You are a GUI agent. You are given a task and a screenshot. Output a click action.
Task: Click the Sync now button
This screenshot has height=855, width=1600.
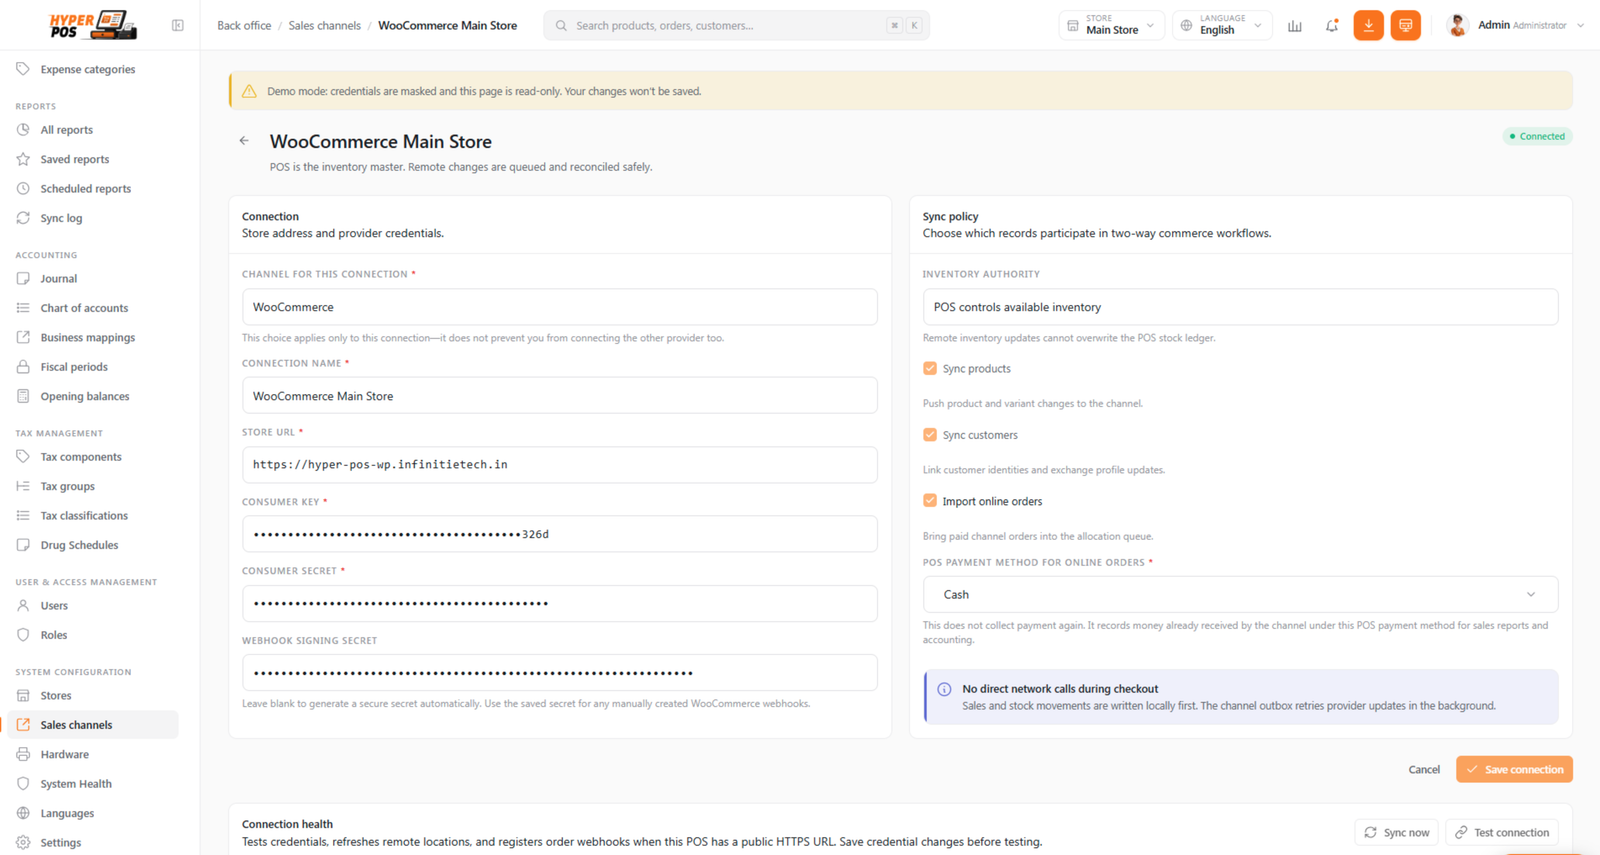click(1397, 832)
